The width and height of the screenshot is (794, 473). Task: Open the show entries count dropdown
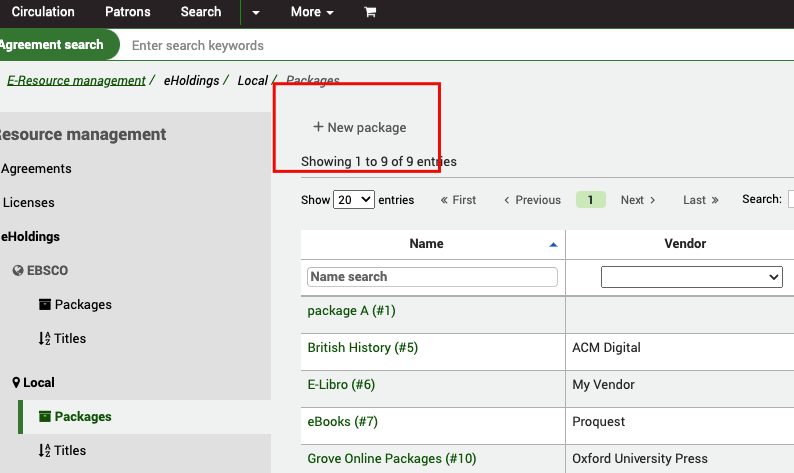click(354, 200)
